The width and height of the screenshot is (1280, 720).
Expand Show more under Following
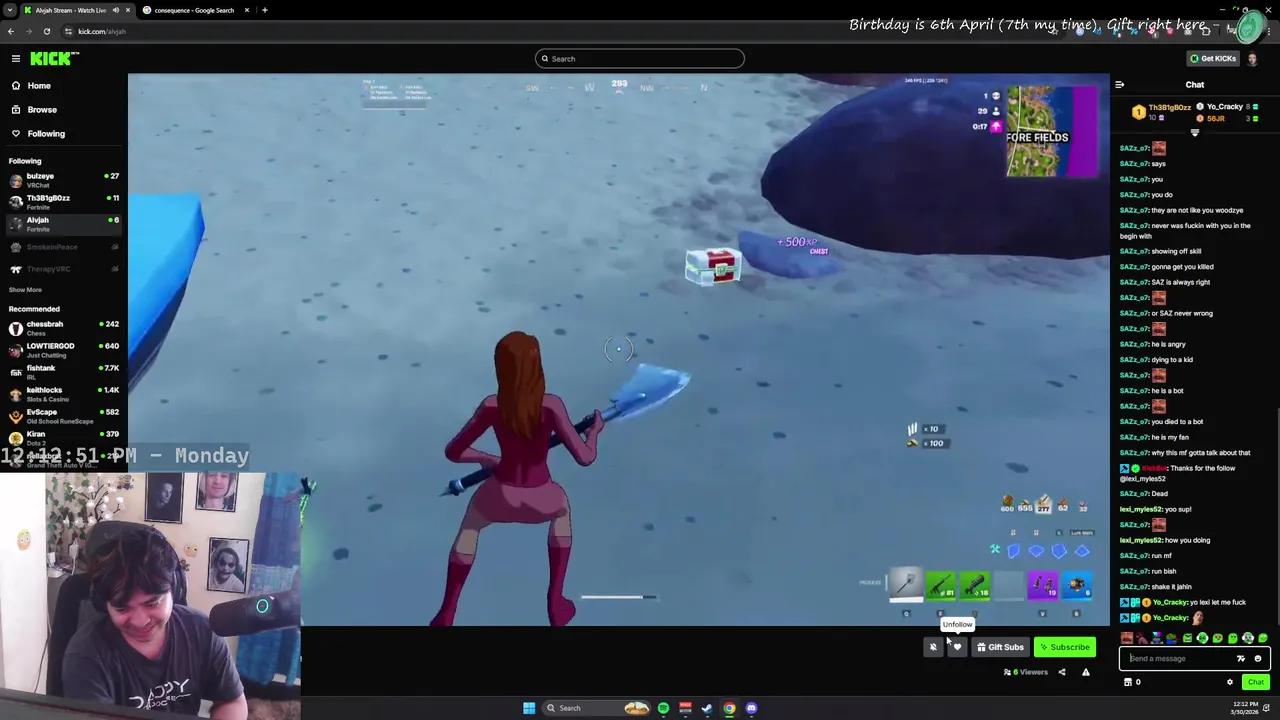[26, 290]
